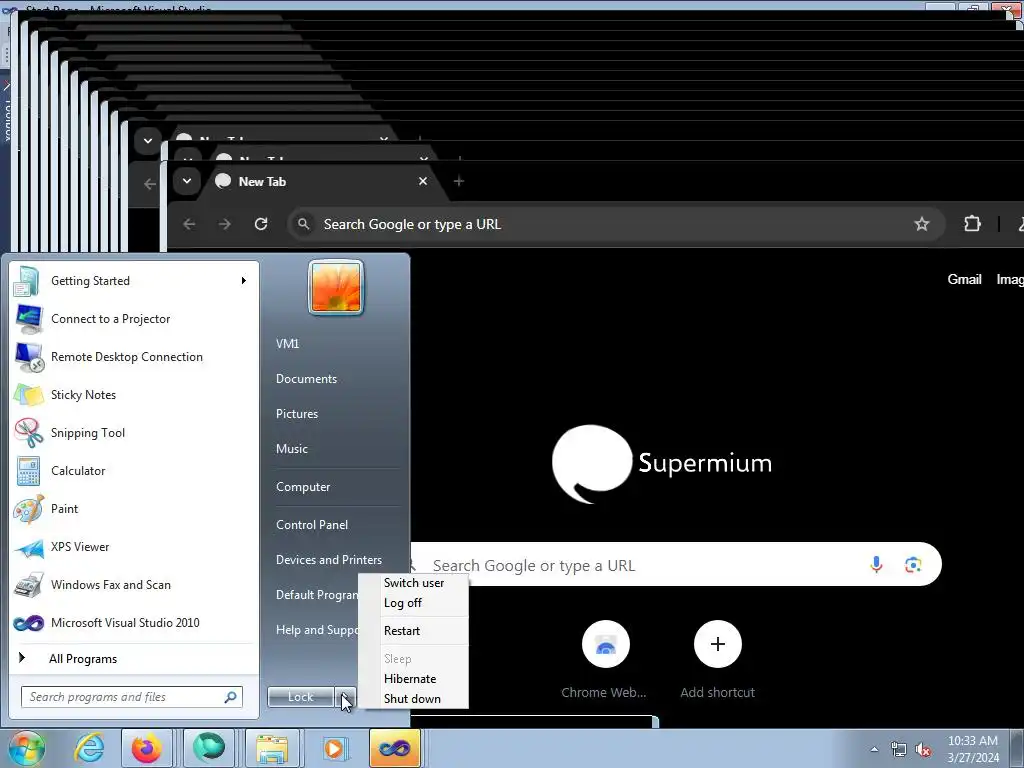1024x768 pixels.
Task: Click the muted volume tray icon
Action: [923, 749]
